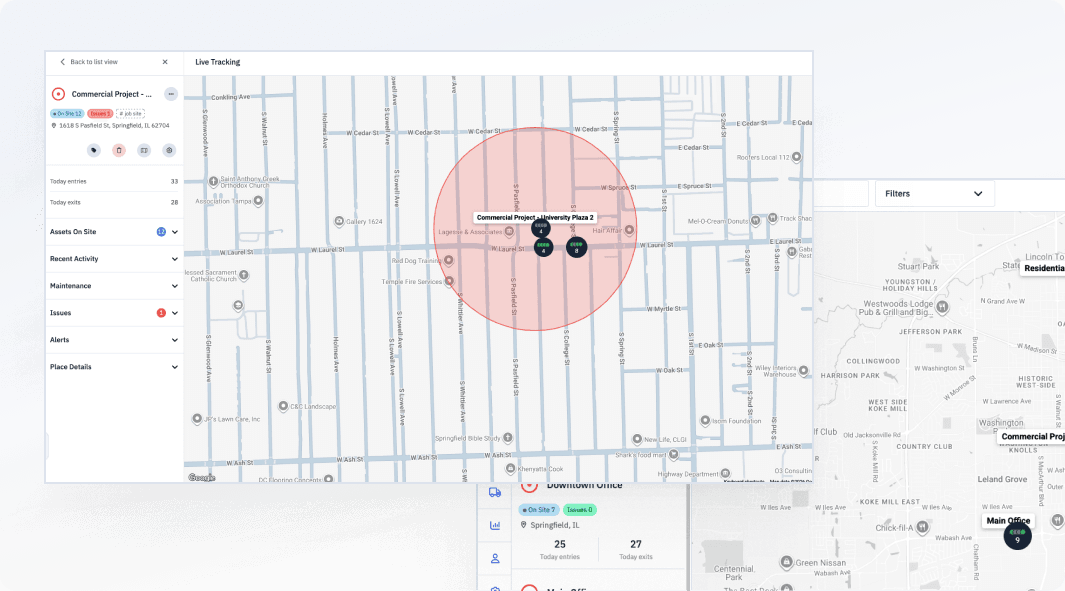This screenshot has height=591, width=1065.
Task: Select the red Issues 1 badge
Action: click(x=100, y=113)
